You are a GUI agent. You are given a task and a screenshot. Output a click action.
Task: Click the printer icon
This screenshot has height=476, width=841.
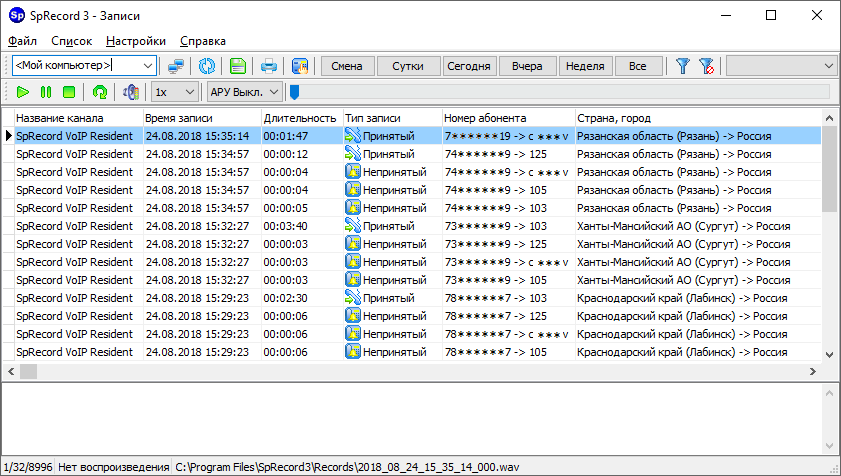pyautogui.click(x=269, y=66)
